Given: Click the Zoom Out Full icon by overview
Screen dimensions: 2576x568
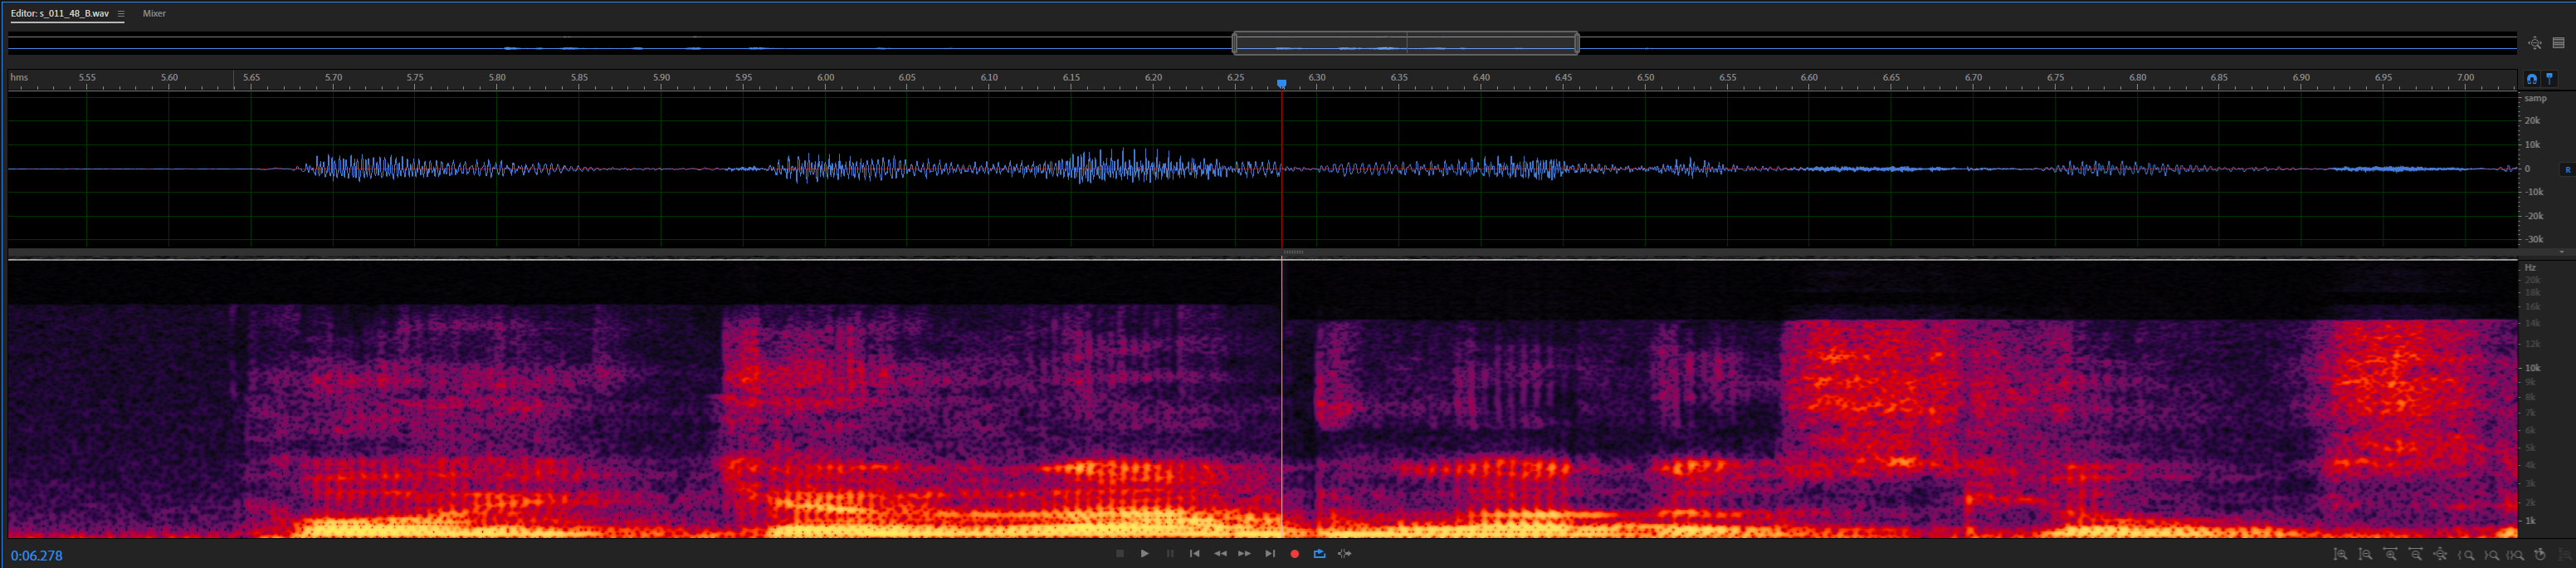Looking at the screenshot, I should point(2534,43).
